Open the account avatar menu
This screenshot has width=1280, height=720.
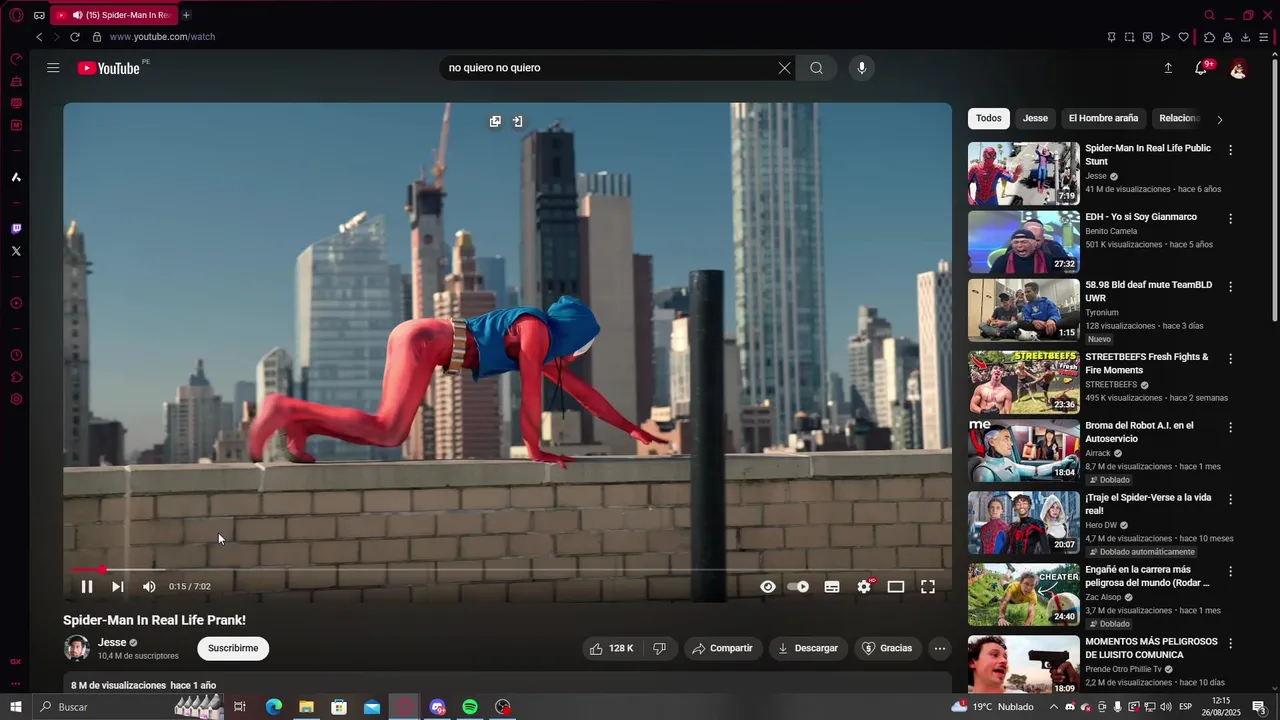1238,68
